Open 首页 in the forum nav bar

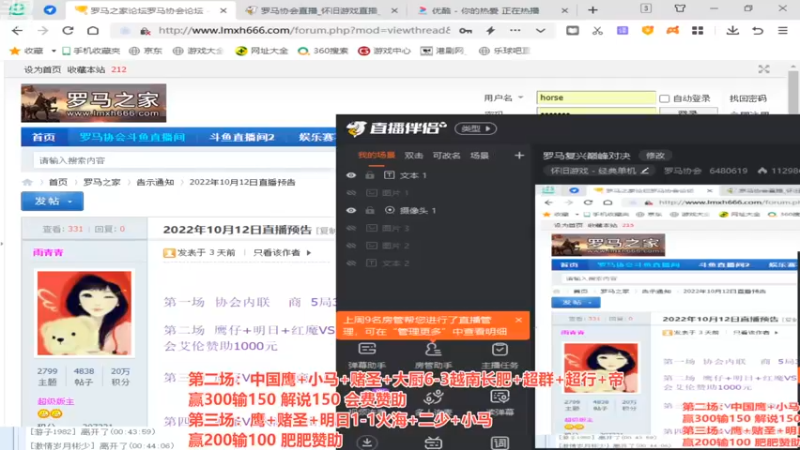(x=43, y=137)
